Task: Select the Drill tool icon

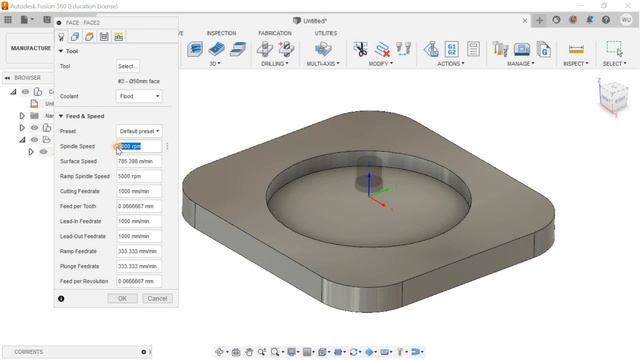Action: pos(264,49)
